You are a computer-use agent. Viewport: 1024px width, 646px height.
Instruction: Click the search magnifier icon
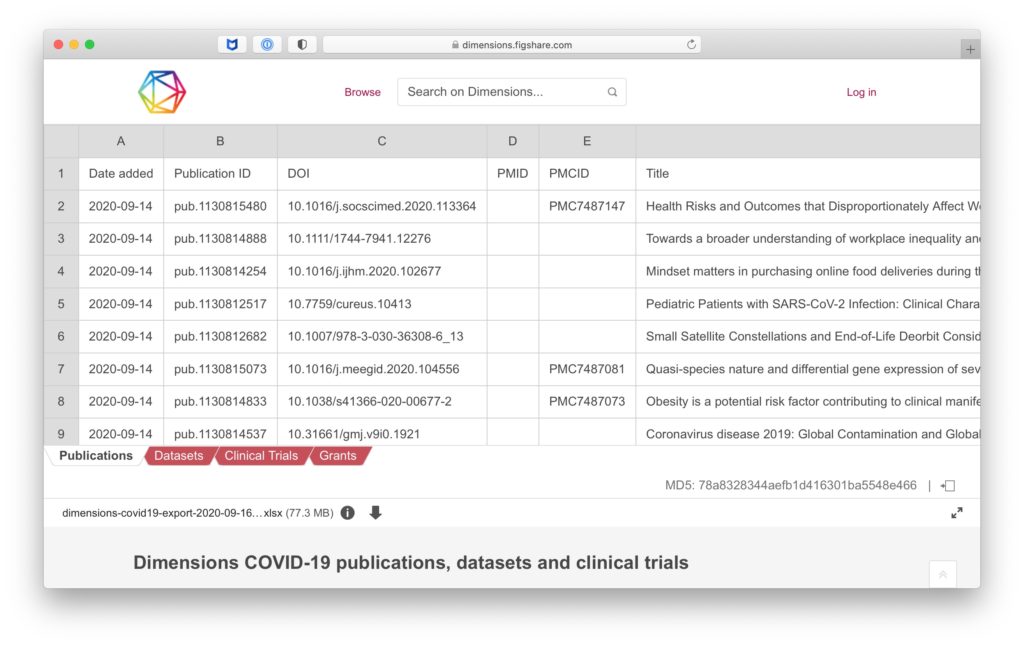tap(612, 92)
